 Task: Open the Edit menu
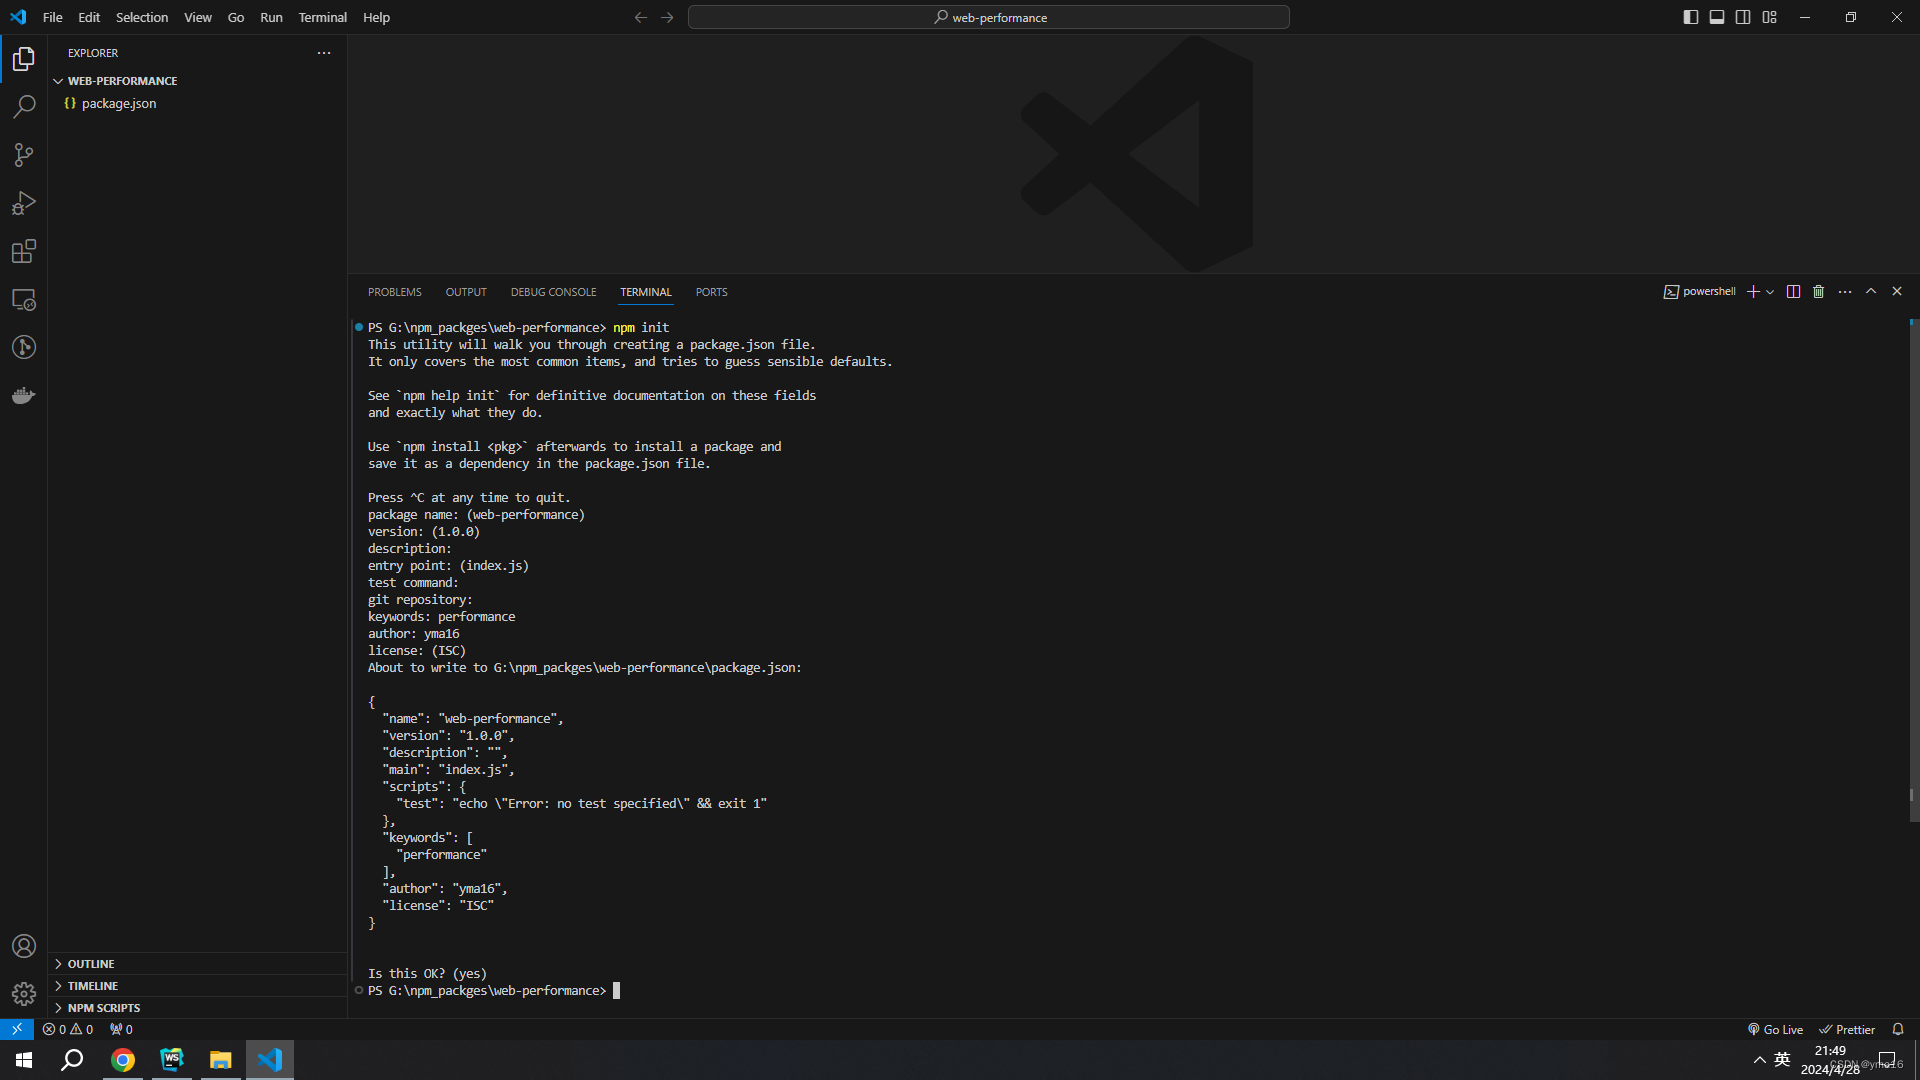click(x=89, y=17)
